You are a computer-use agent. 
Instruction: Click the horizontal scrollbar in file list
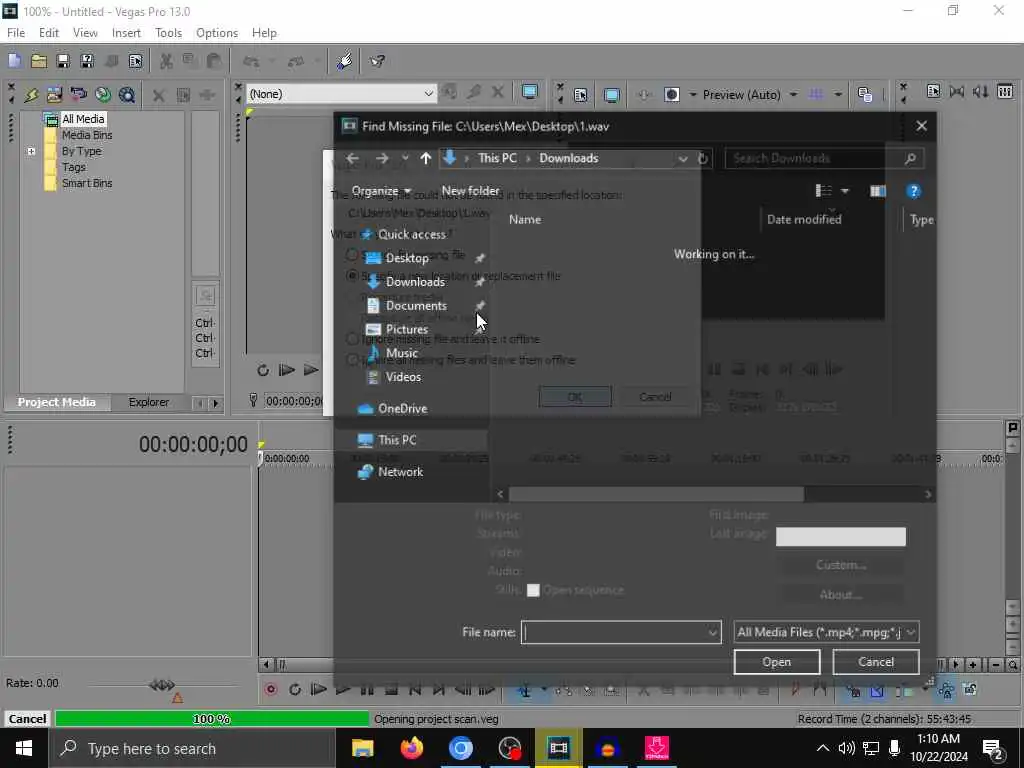pyautogui.click(x=656, y=494)
